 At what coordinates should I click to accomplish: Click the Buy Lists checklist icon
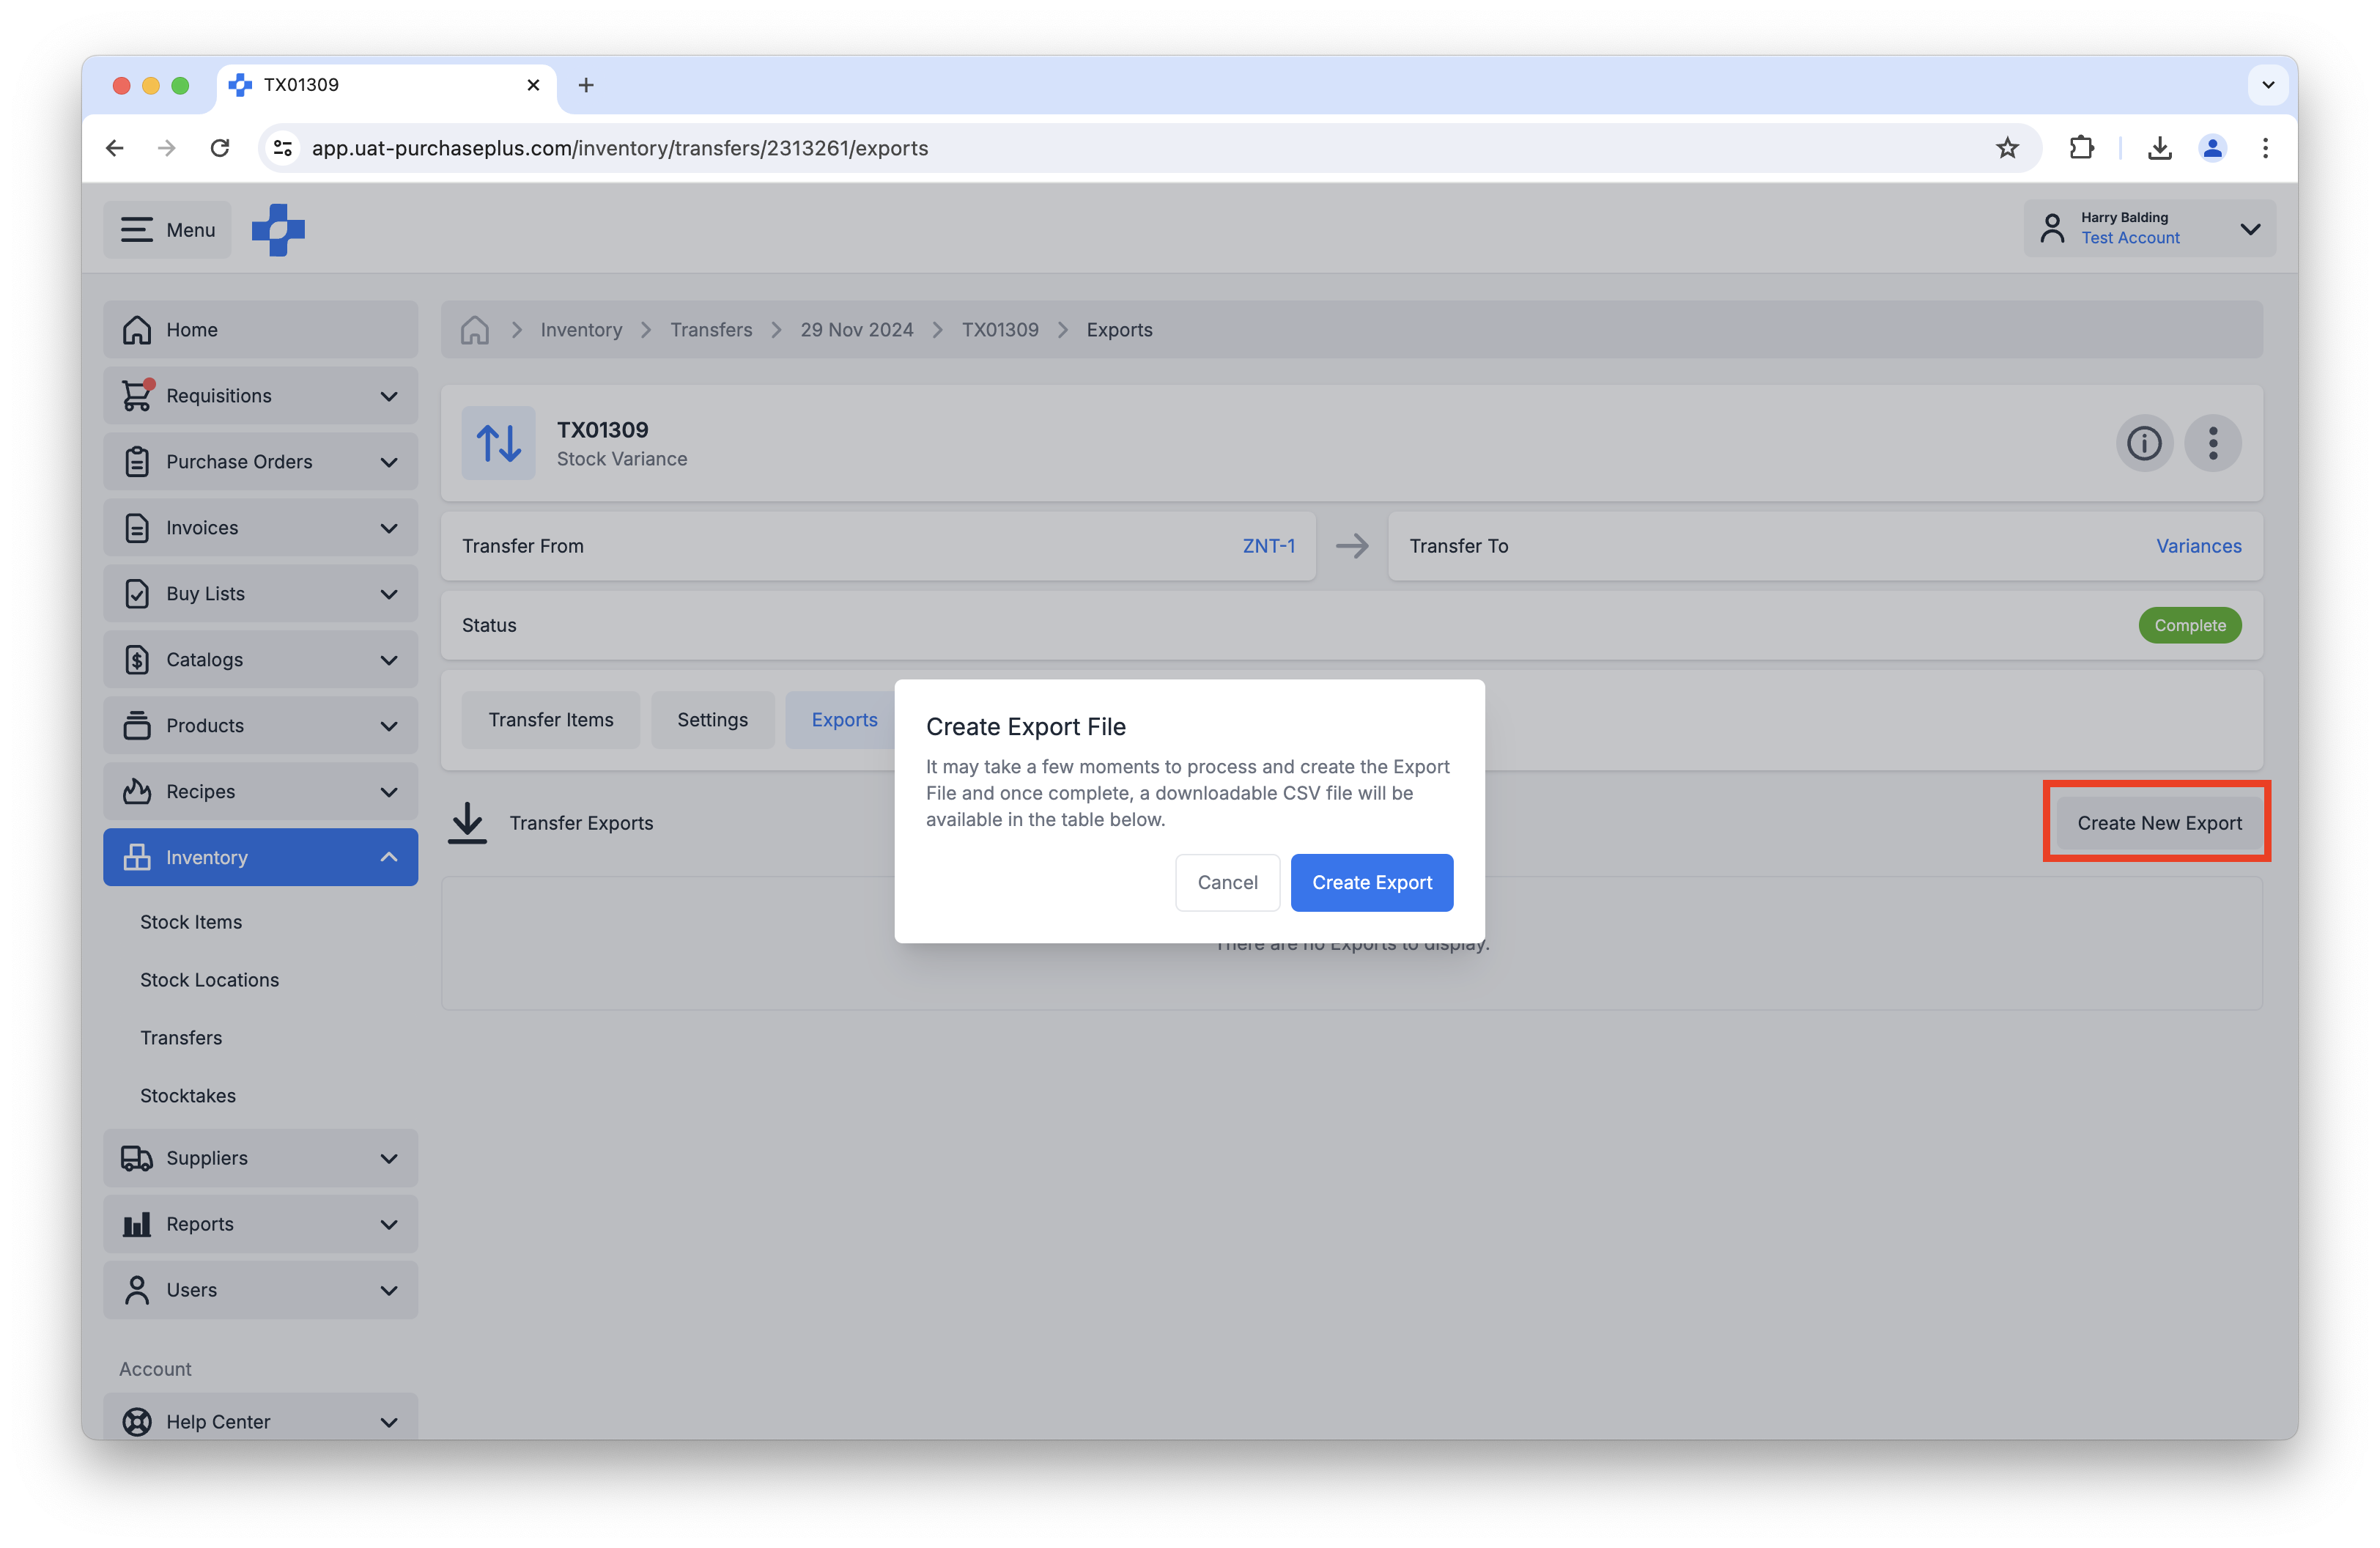coord(137,593)
